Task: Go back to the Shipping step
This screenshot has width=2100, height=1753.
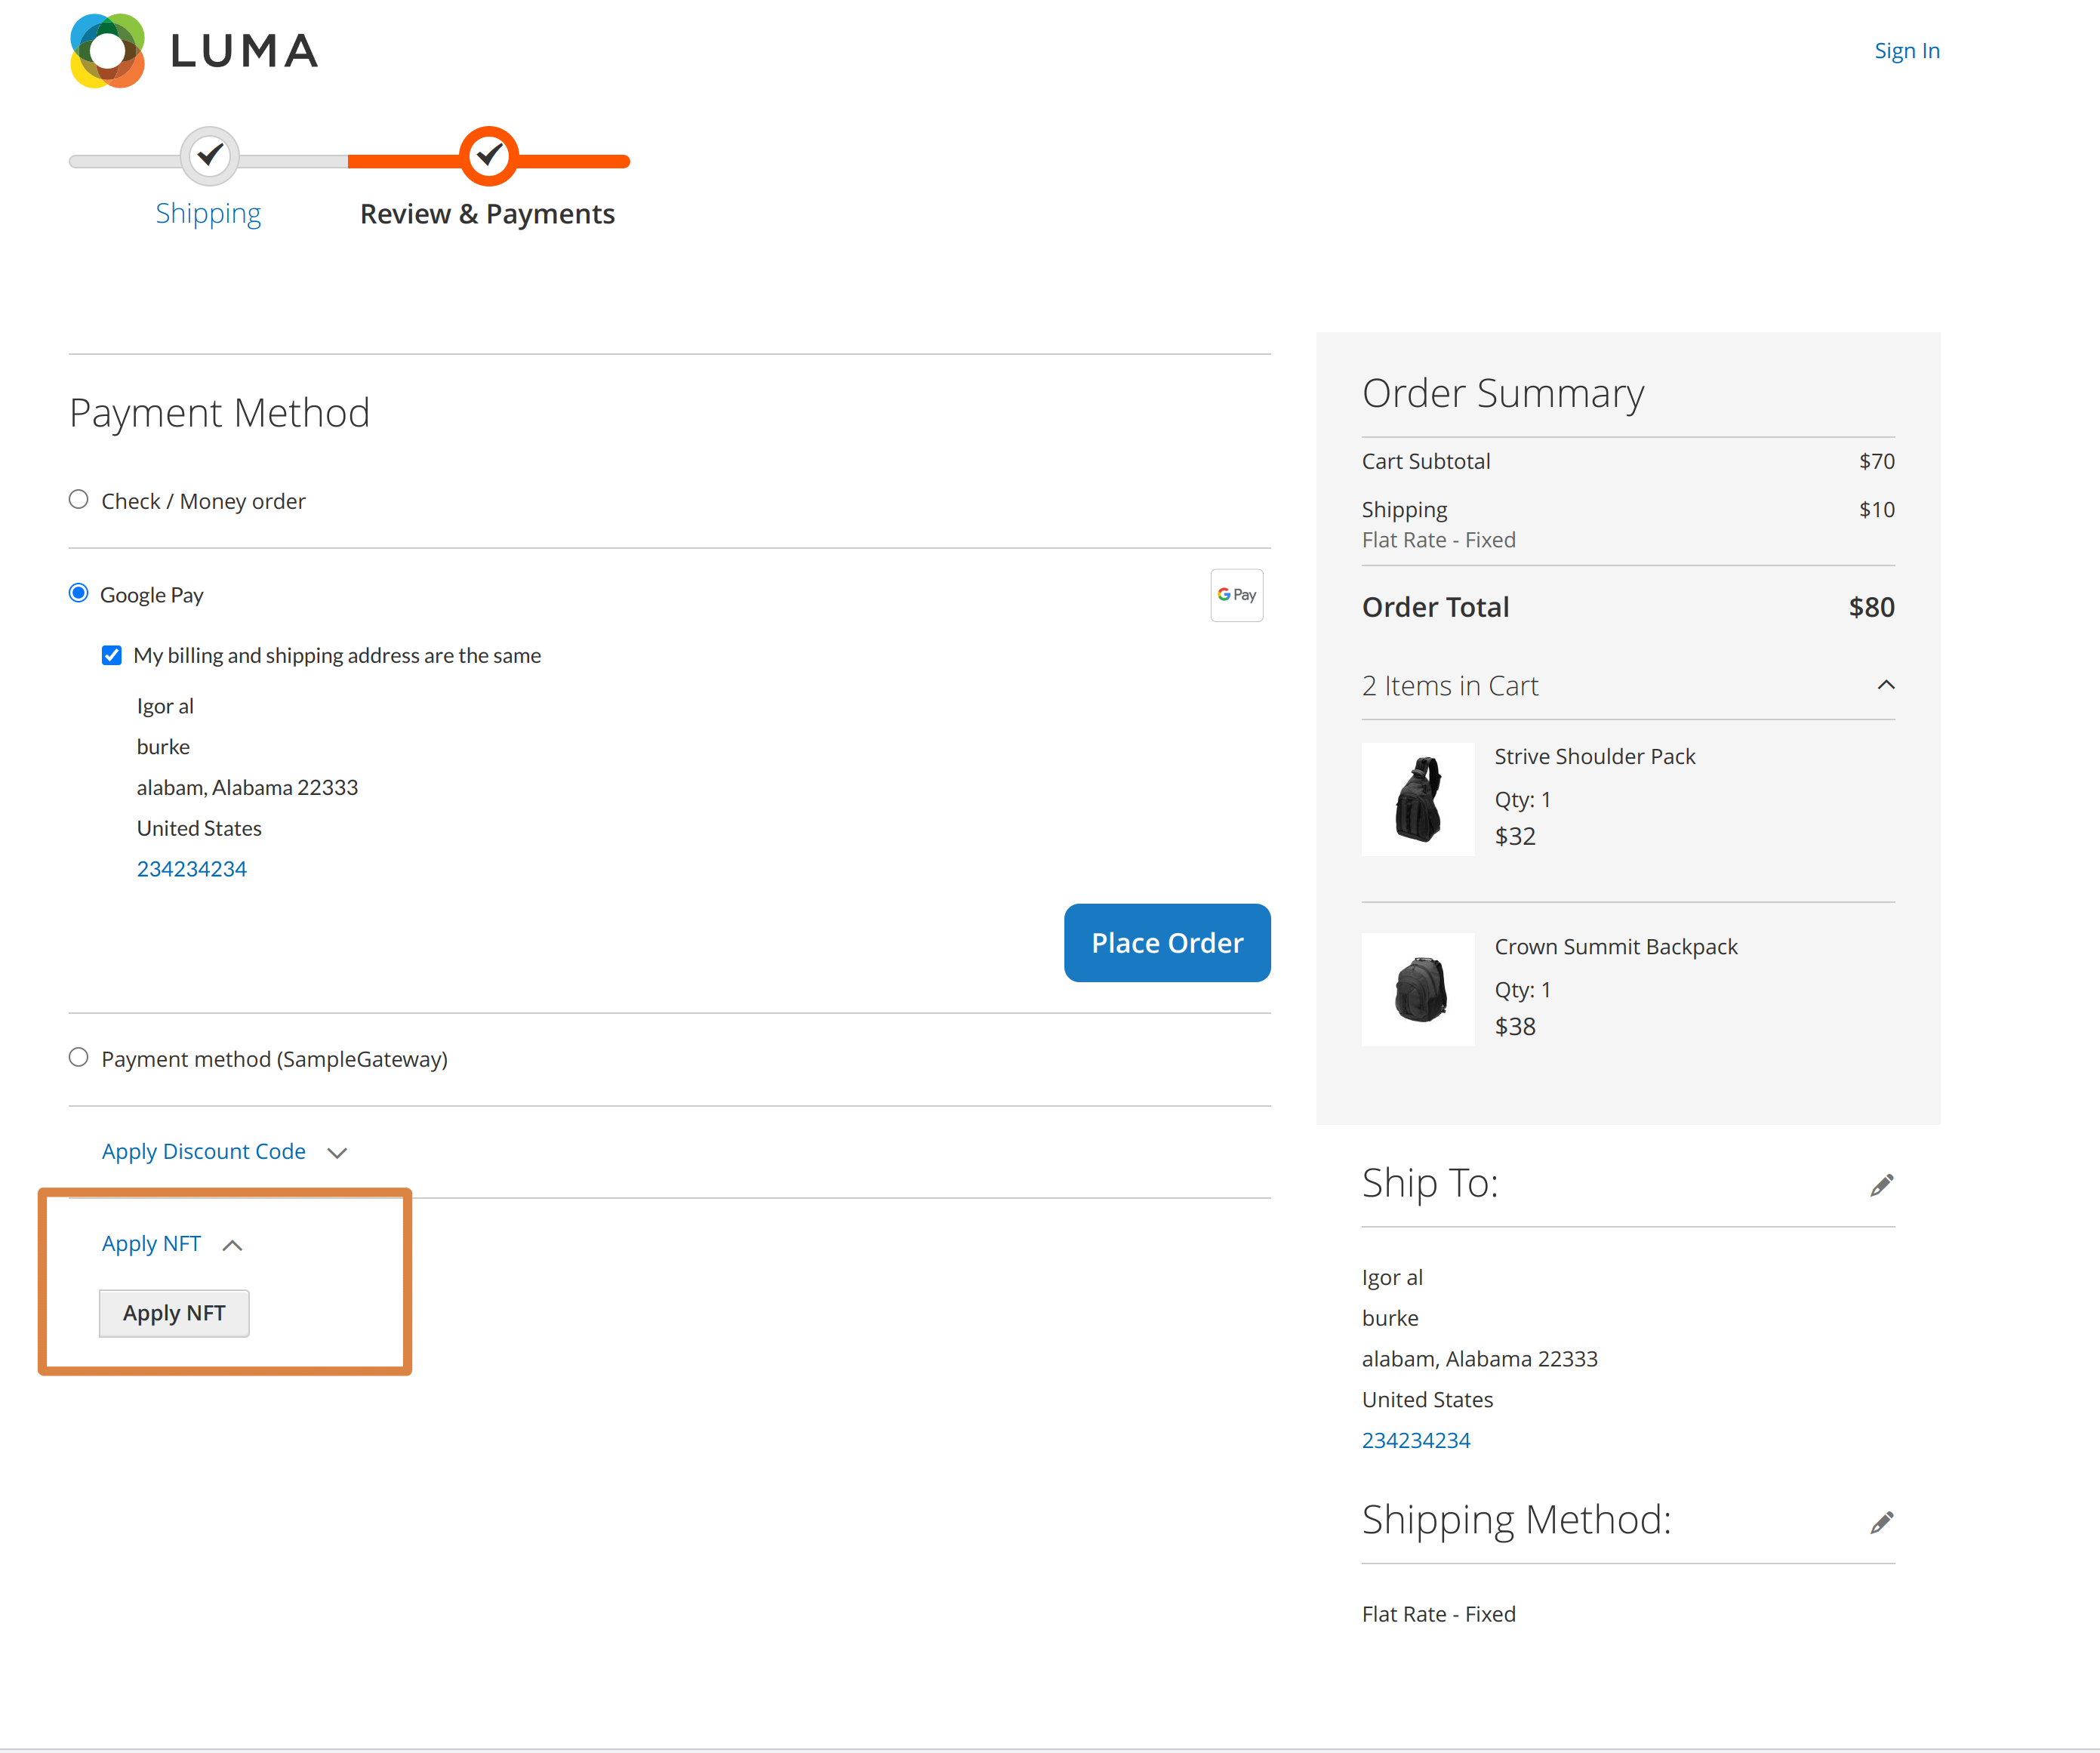Action: (x=208, y=214)
